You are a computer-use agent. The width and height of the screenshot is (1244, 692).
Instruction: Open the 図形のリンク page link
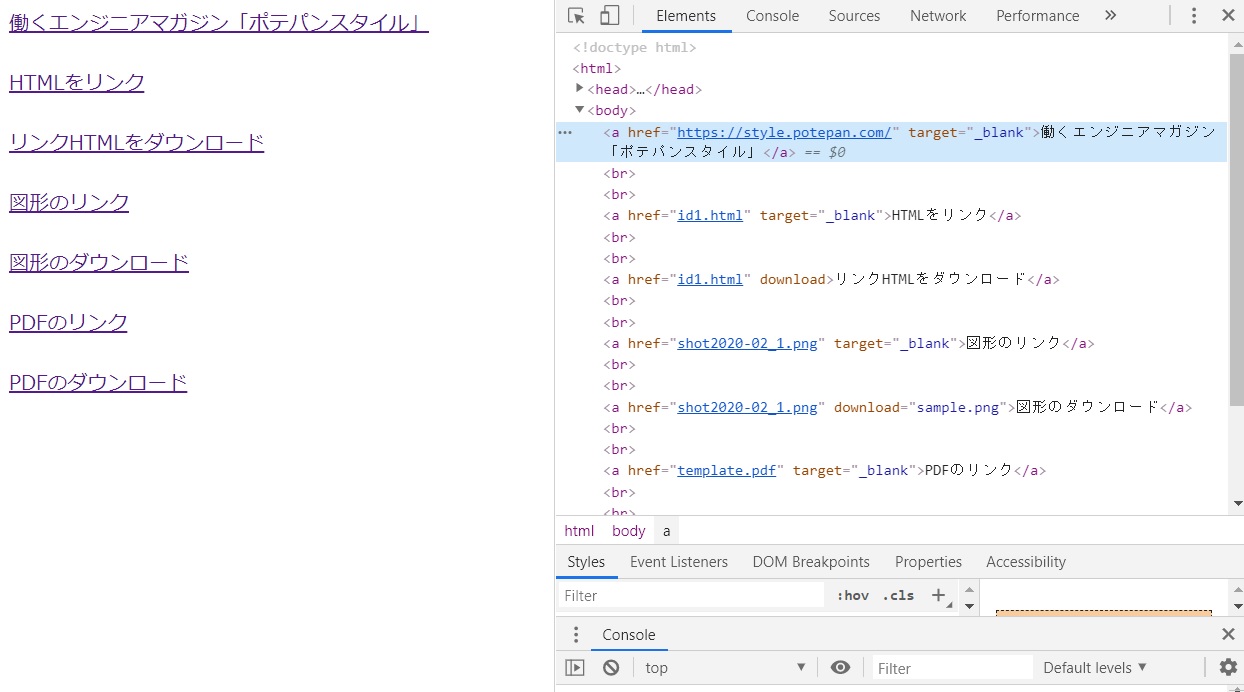click(69, 202)
